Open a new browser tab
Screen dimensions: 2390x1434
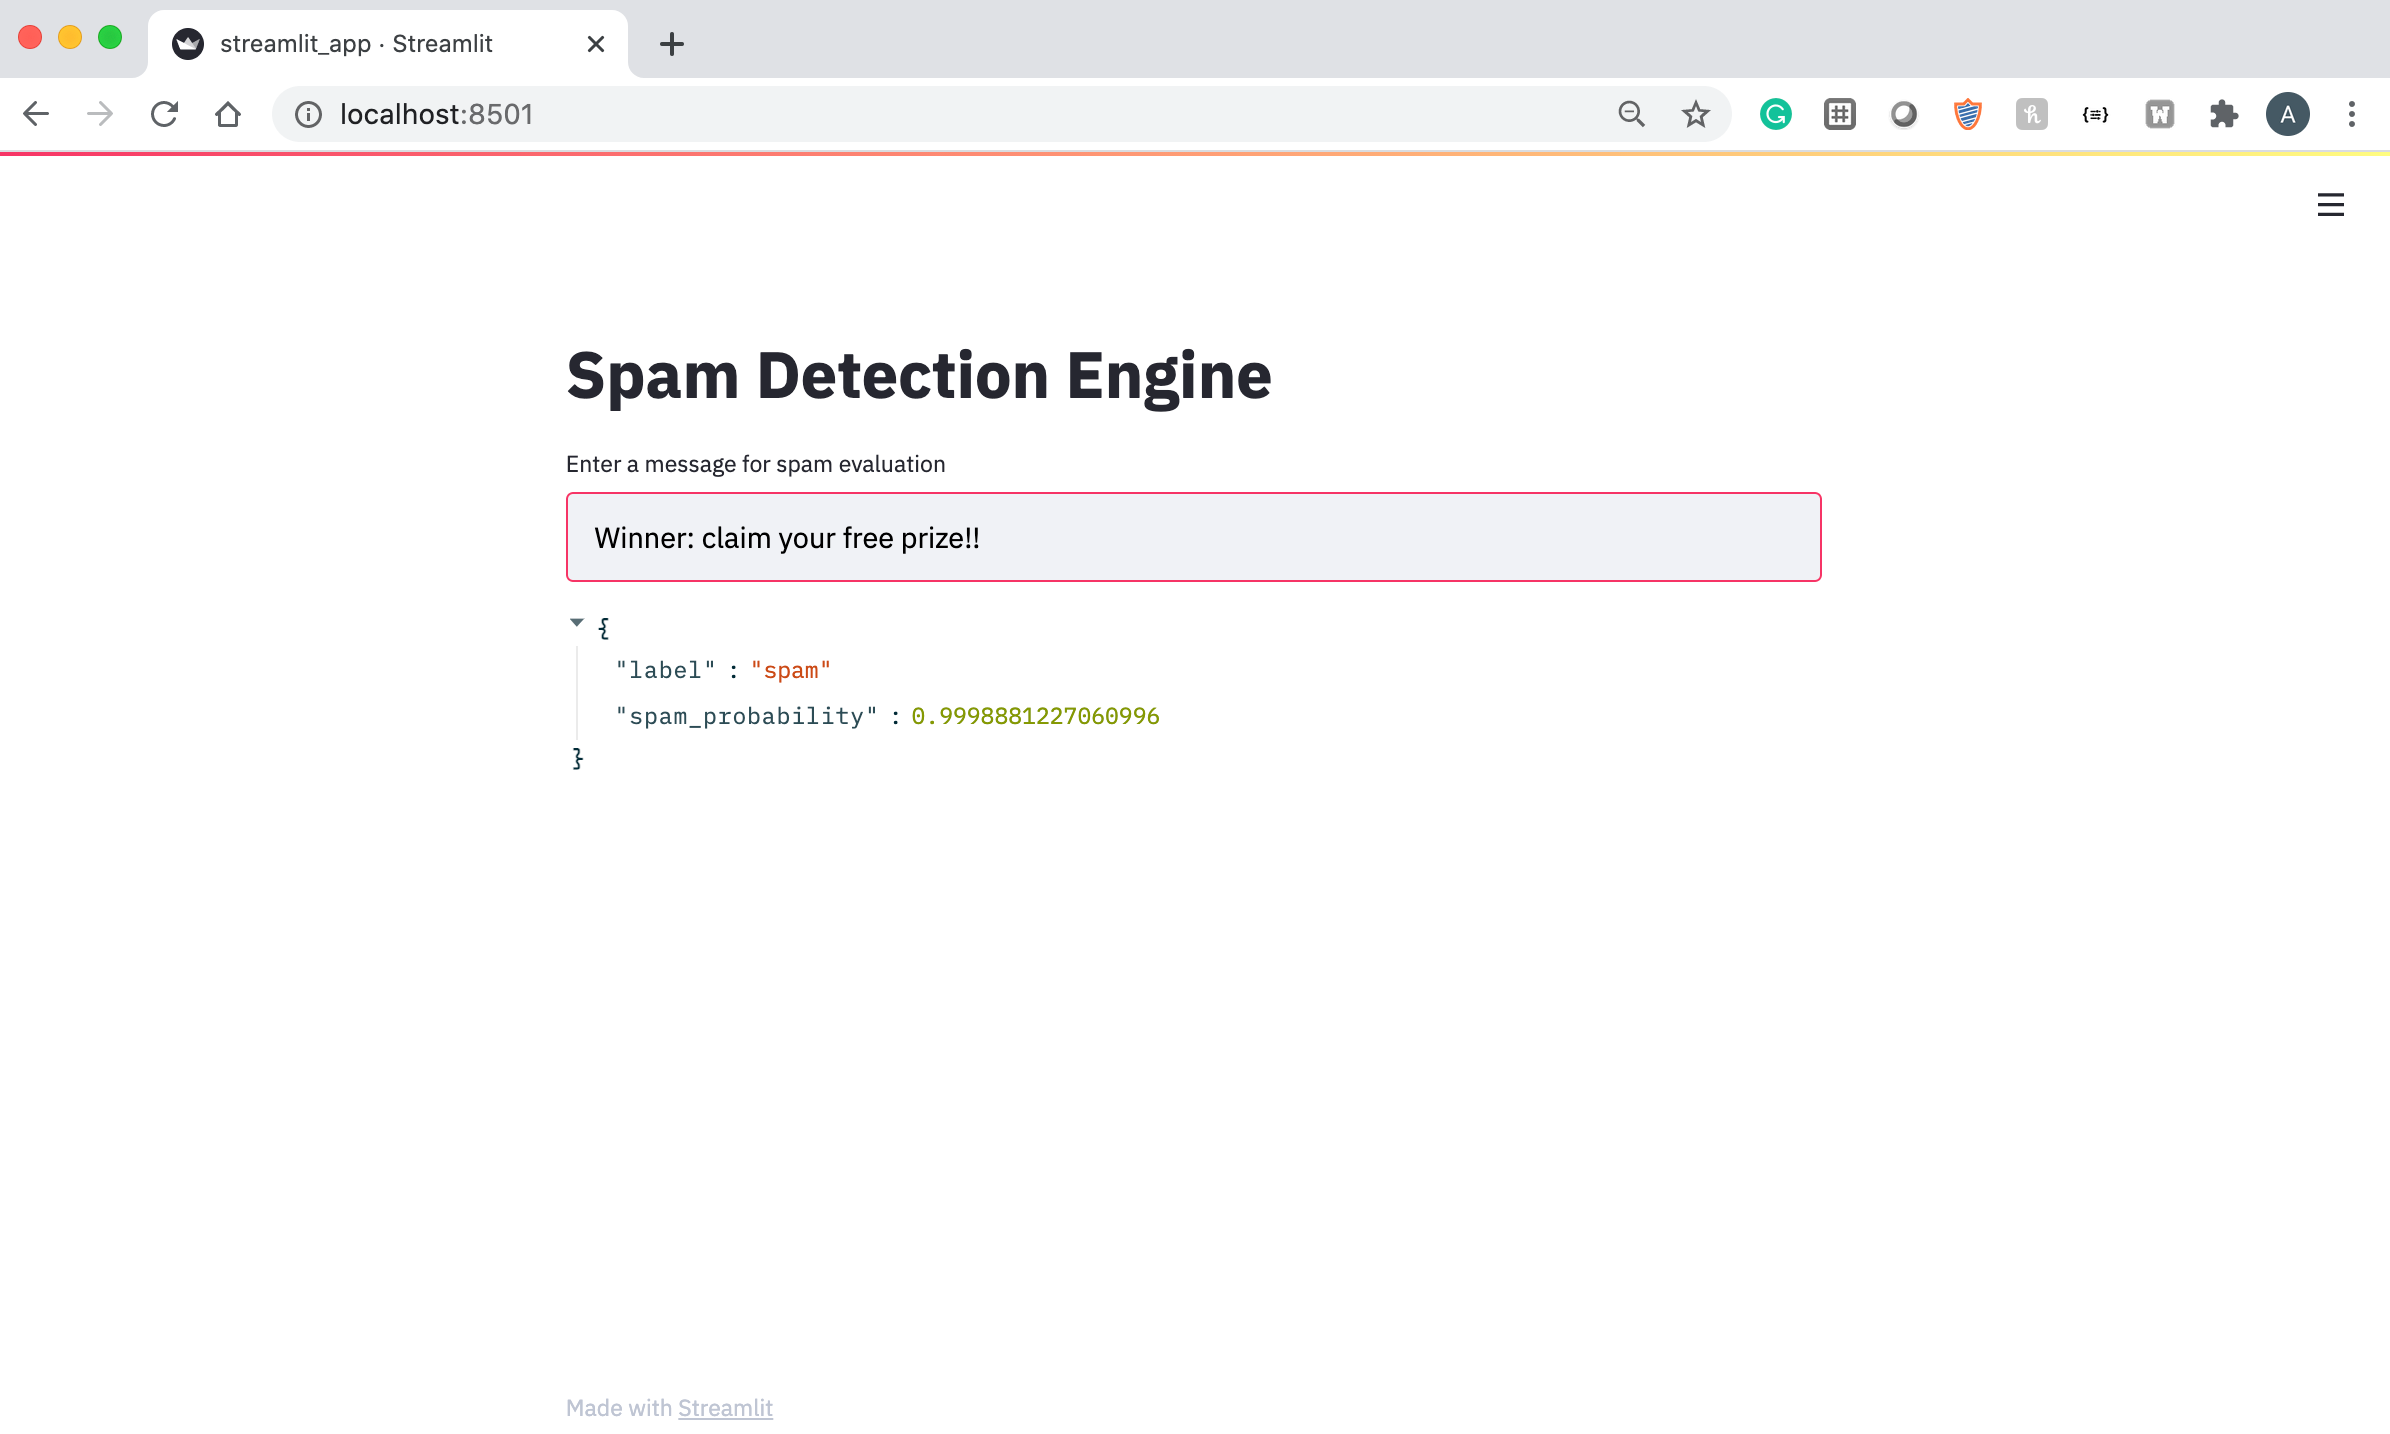672,44
